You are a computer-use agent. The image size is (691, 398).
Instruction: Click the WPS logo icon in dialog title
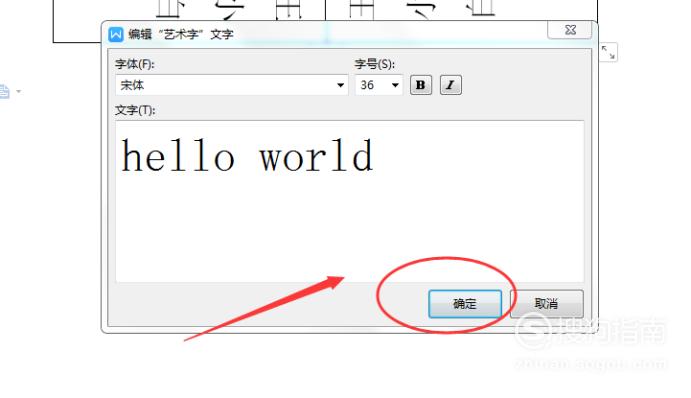[x=116, y=34]
